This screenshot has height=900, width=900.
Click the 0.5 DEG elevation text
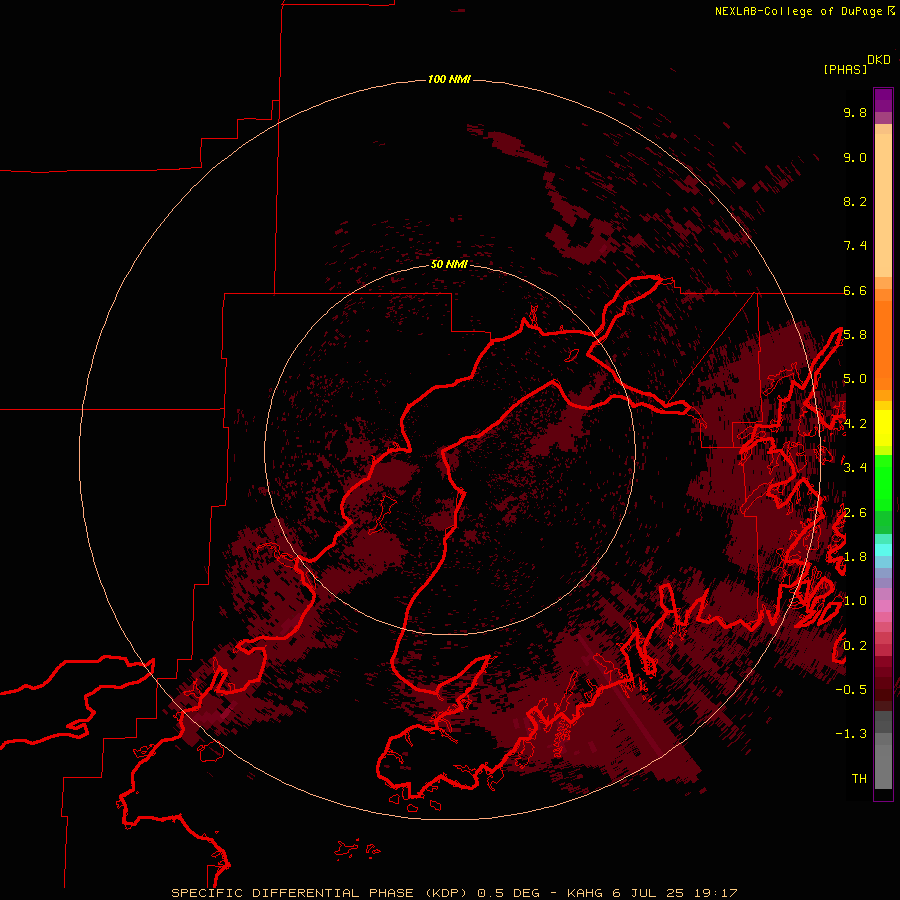click(509, 893)
